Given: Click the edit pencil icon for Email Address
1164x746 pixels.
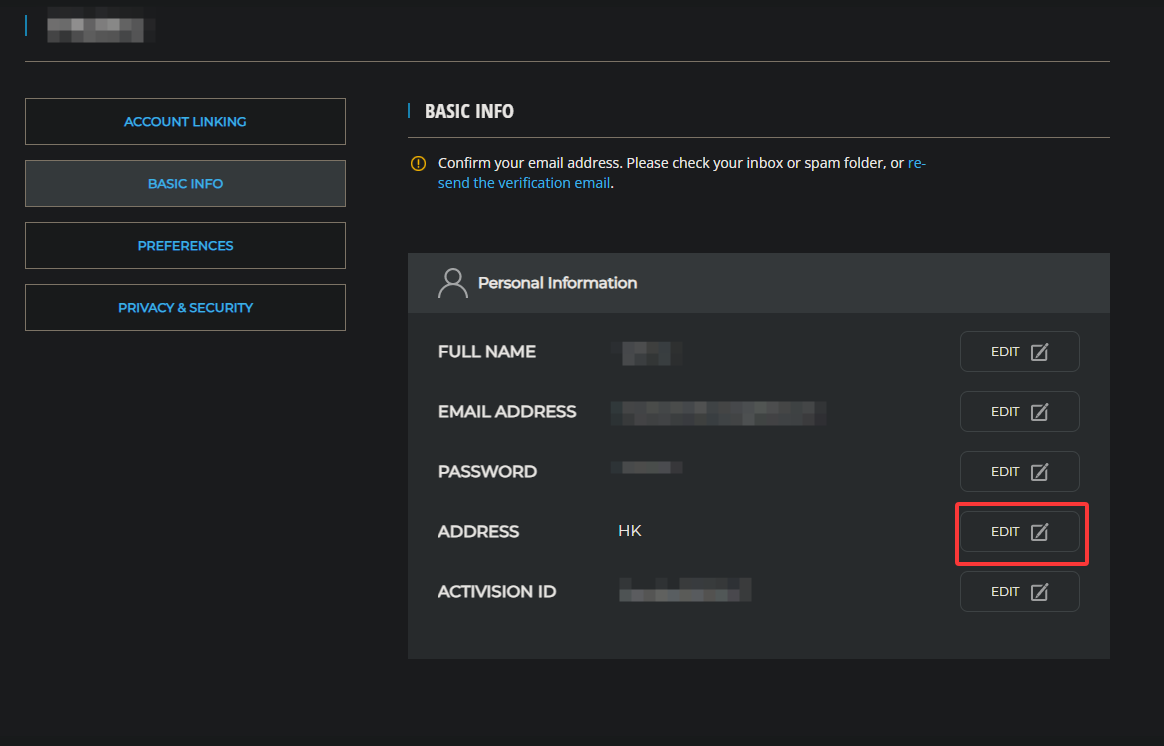Looking at the screenshot, I should [1039, 412].
